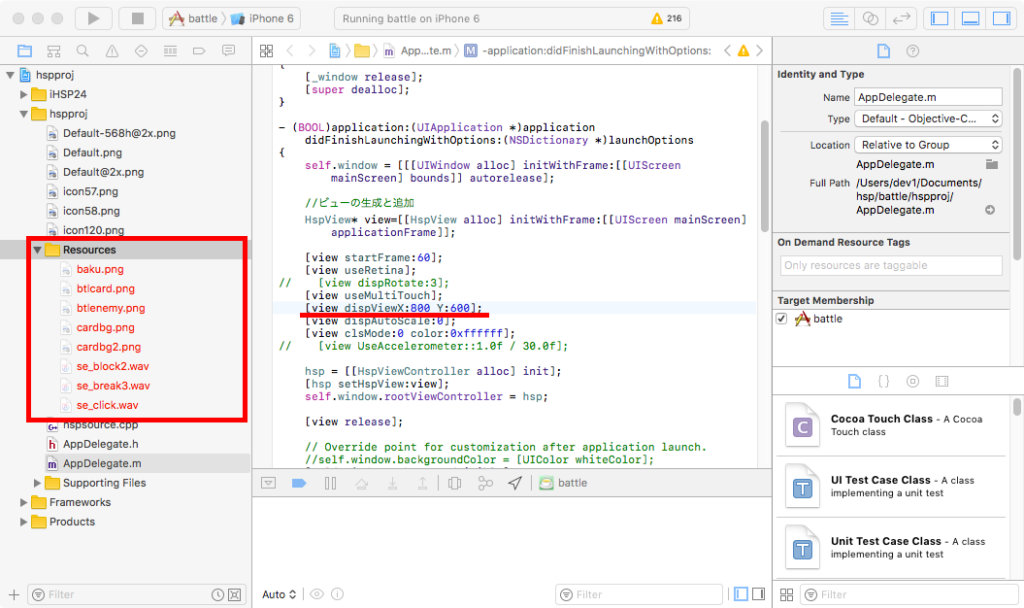Viewport: 1024px width, 608px height.
Task: Toggle breakpoints activation in the debug bar
Action: pos(300,482)
